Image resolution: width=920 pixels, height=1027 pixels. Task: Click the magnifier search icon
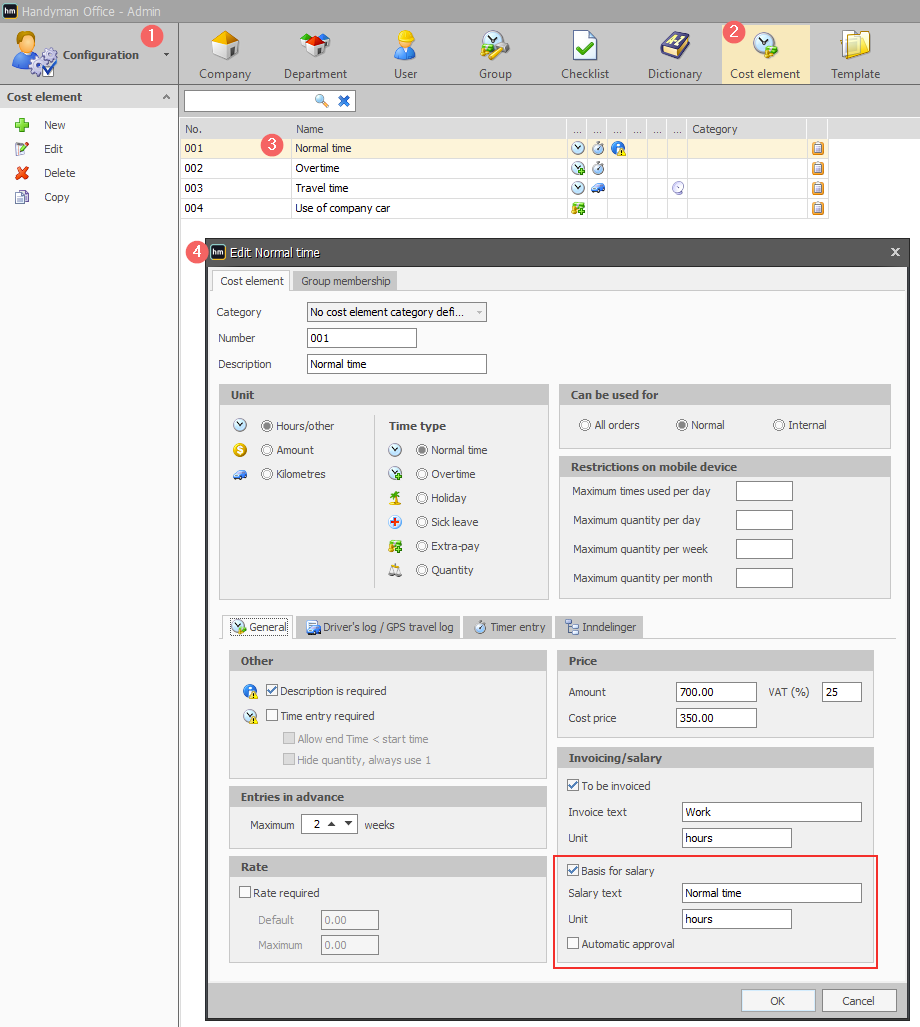[x=322, y=101]
